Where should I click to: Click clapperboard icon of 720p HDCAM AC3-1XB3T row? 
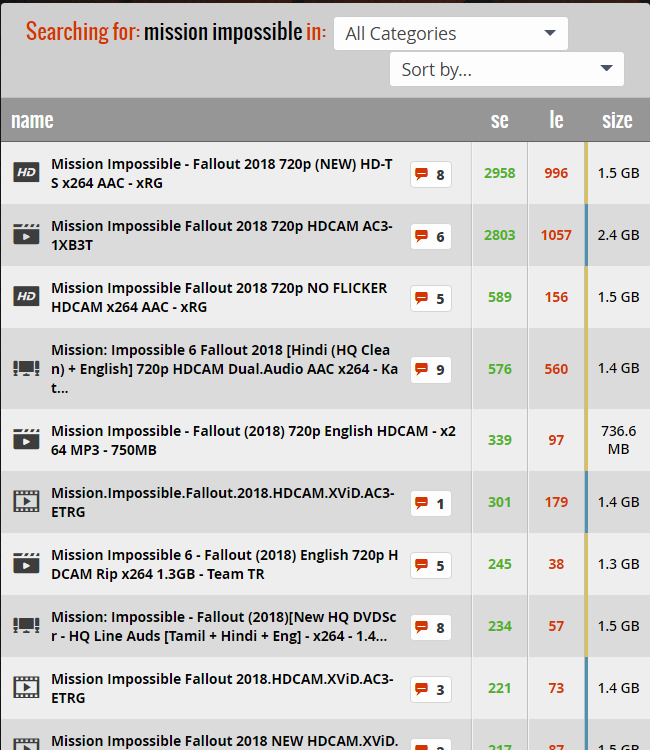(x=26, y=234)
